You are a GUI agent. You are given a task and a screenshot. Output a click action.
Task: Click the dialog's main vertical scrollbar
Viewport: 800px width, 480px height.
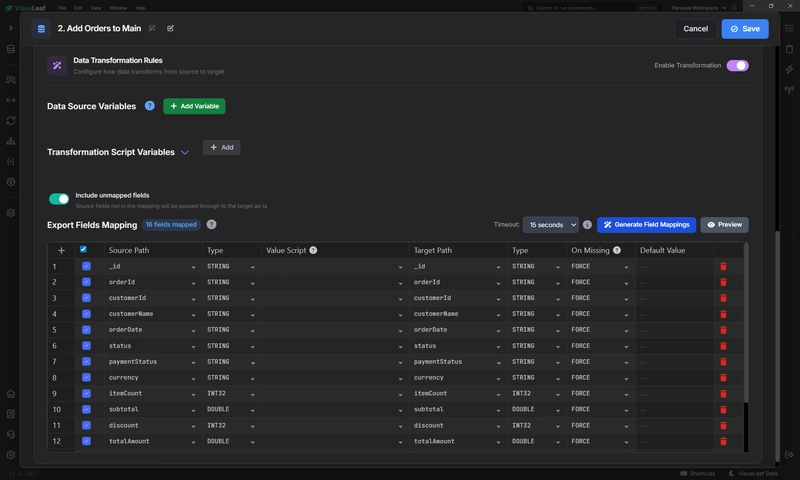pyautogui.click(x=778, y=347)
